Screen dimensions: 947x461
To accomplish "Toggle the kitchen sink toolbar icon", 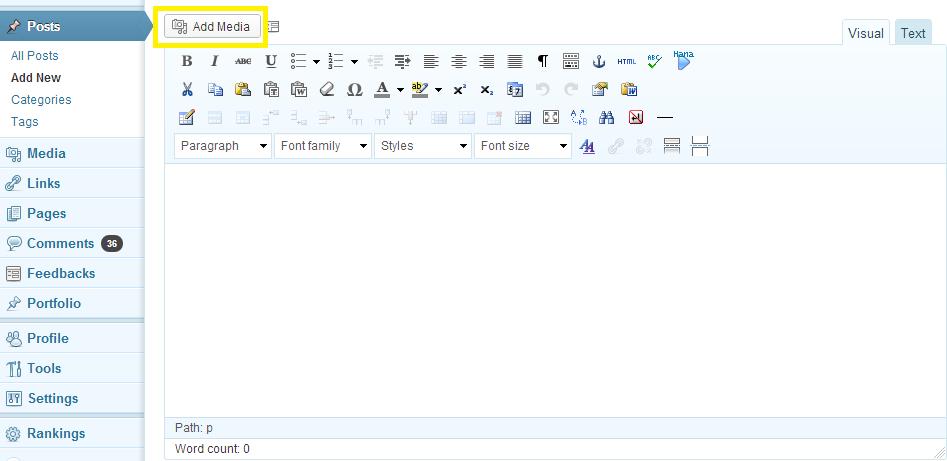I will pos(571,61).
